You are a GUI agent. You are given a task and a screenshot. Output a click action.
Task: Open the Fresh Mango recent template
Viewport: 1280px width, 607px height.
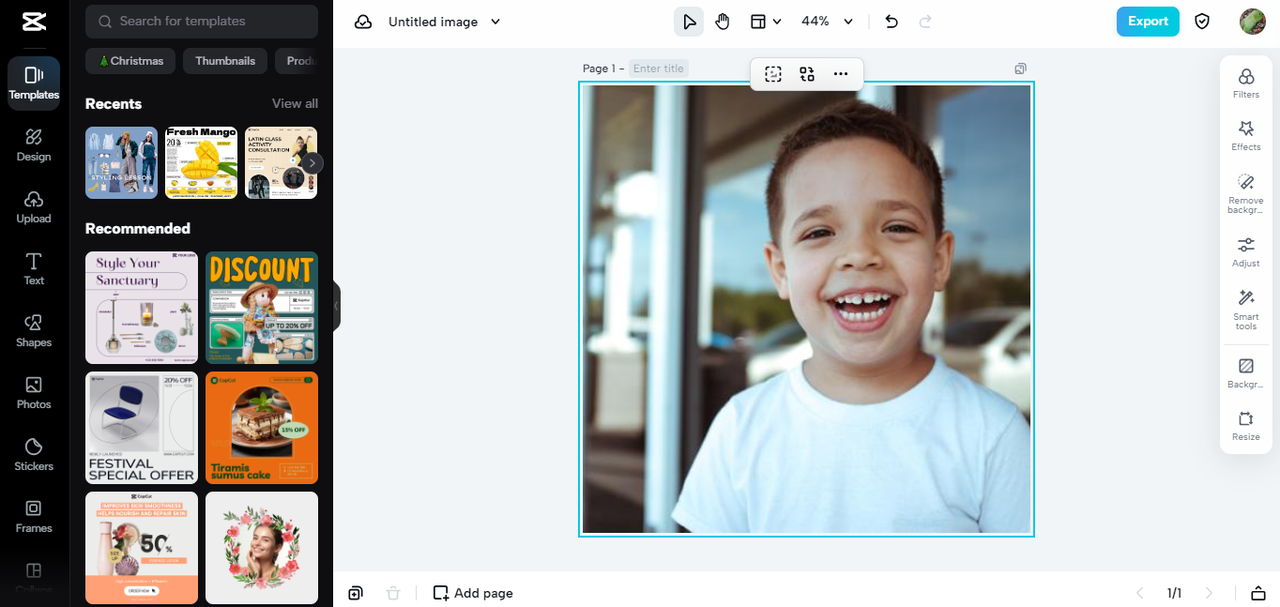coord(201,163)
